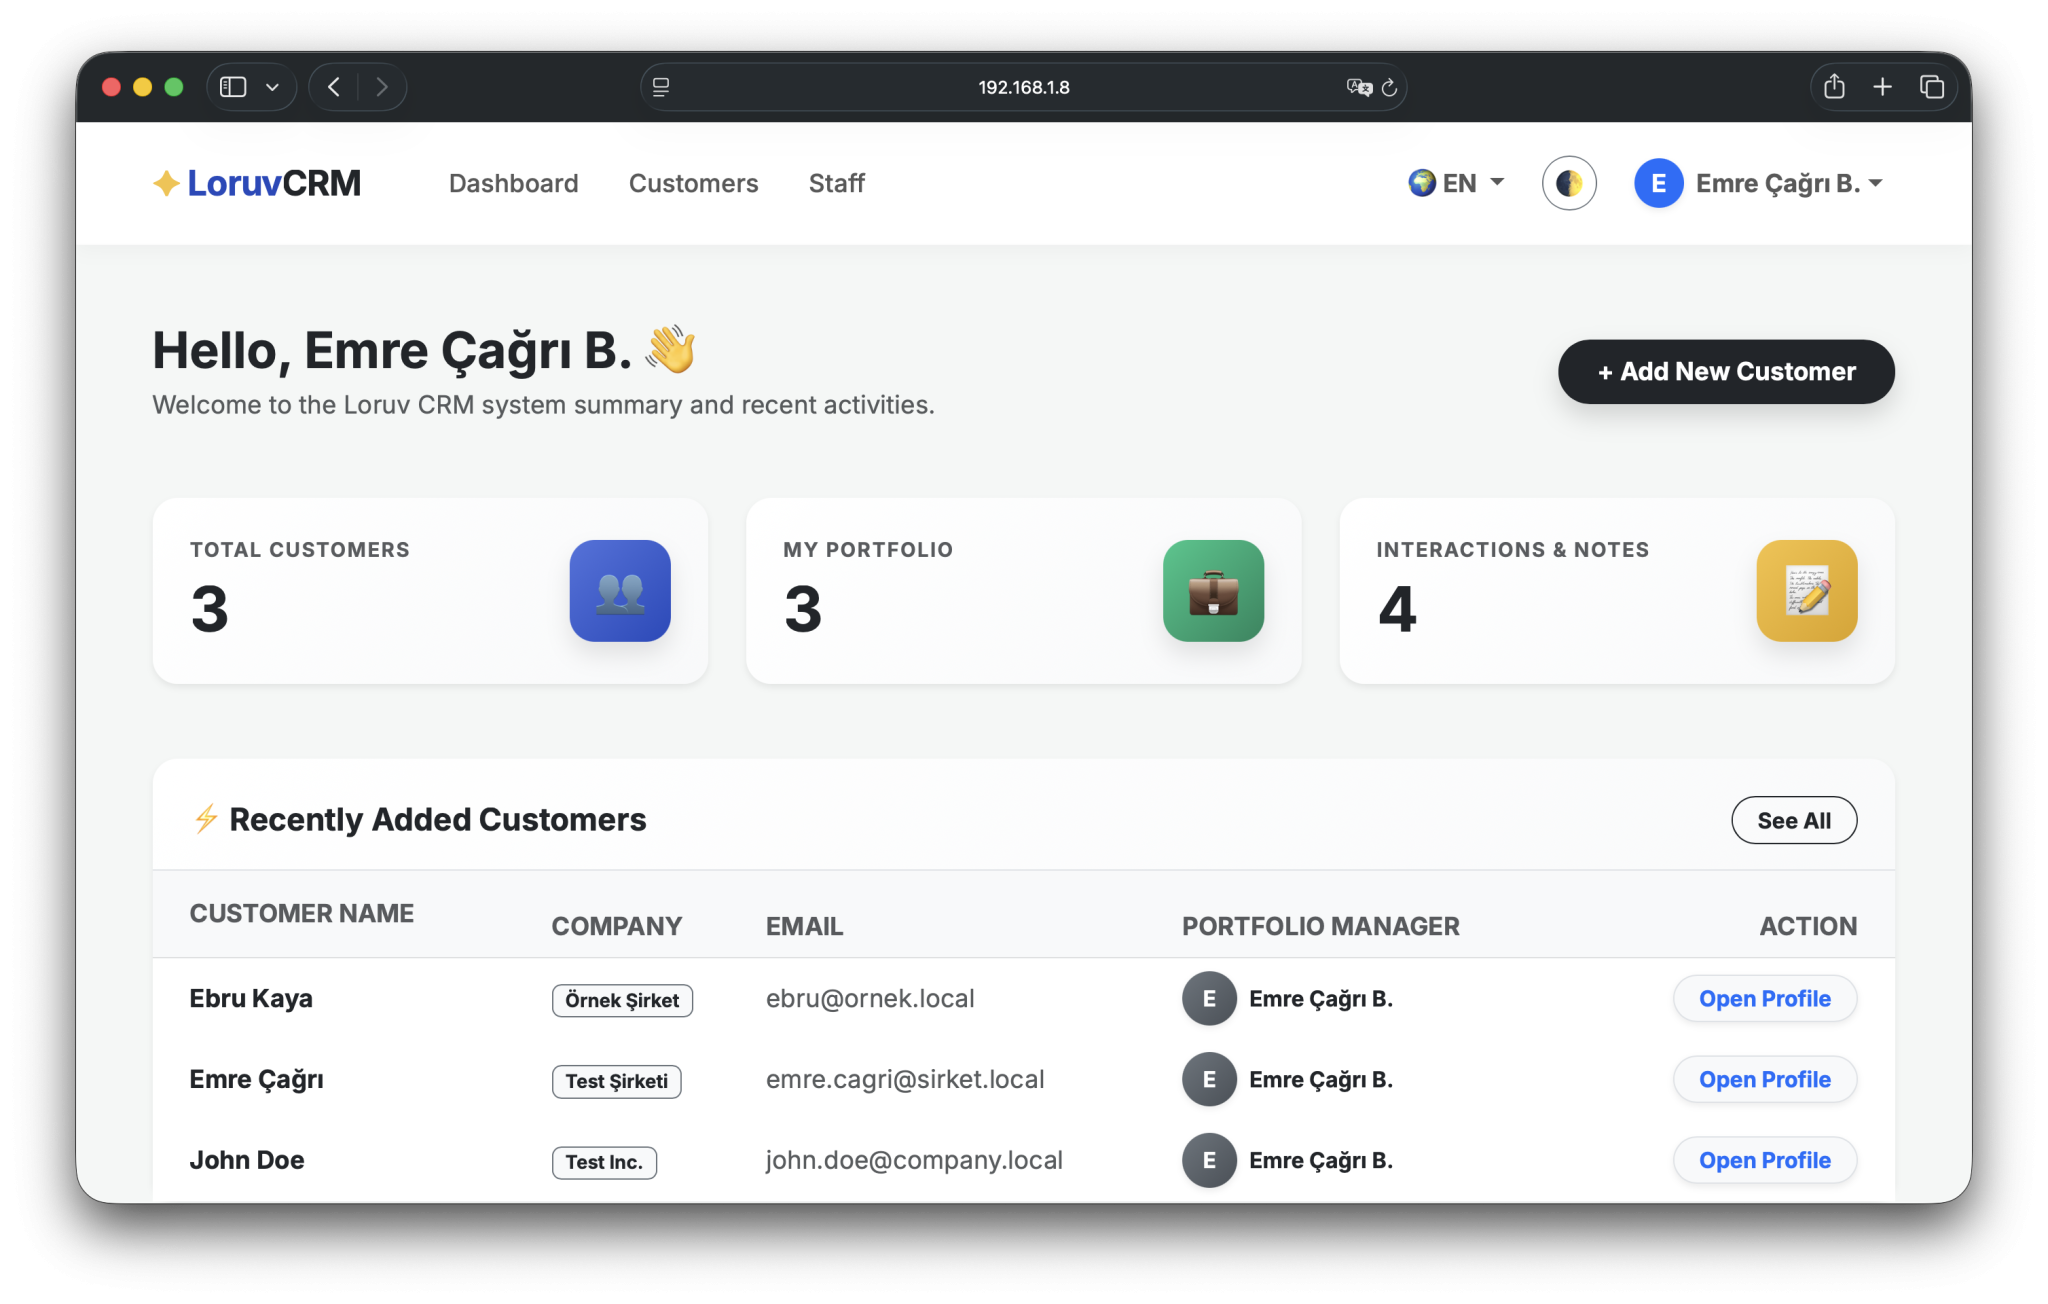Screen dimensions: 2048x1304
Task: Open a new tab with plus icon
Action: [x=1882, y=87]
